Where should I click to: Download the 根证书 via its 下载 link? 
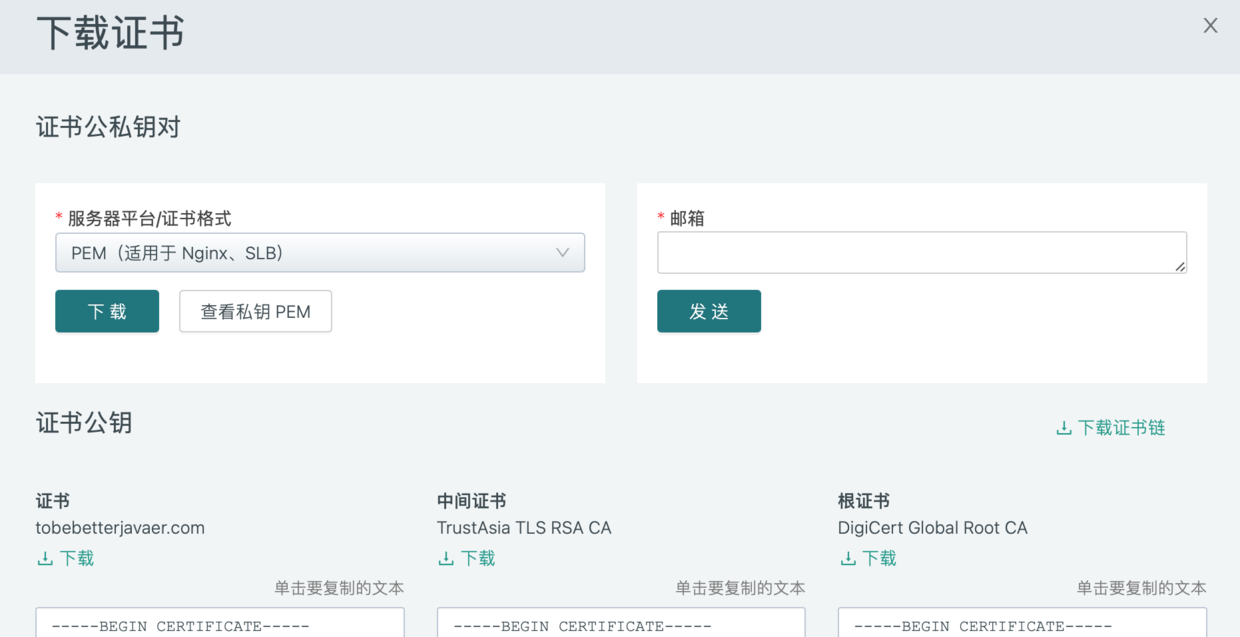pos(880,558)
